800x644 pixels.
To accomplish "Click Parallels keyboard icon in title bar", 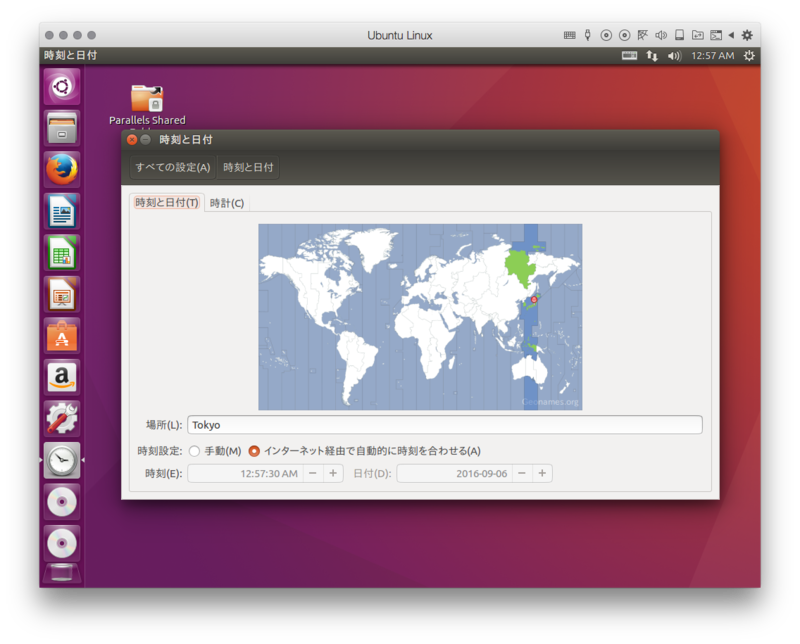I will pyautogui.click(x=569, y=35).
